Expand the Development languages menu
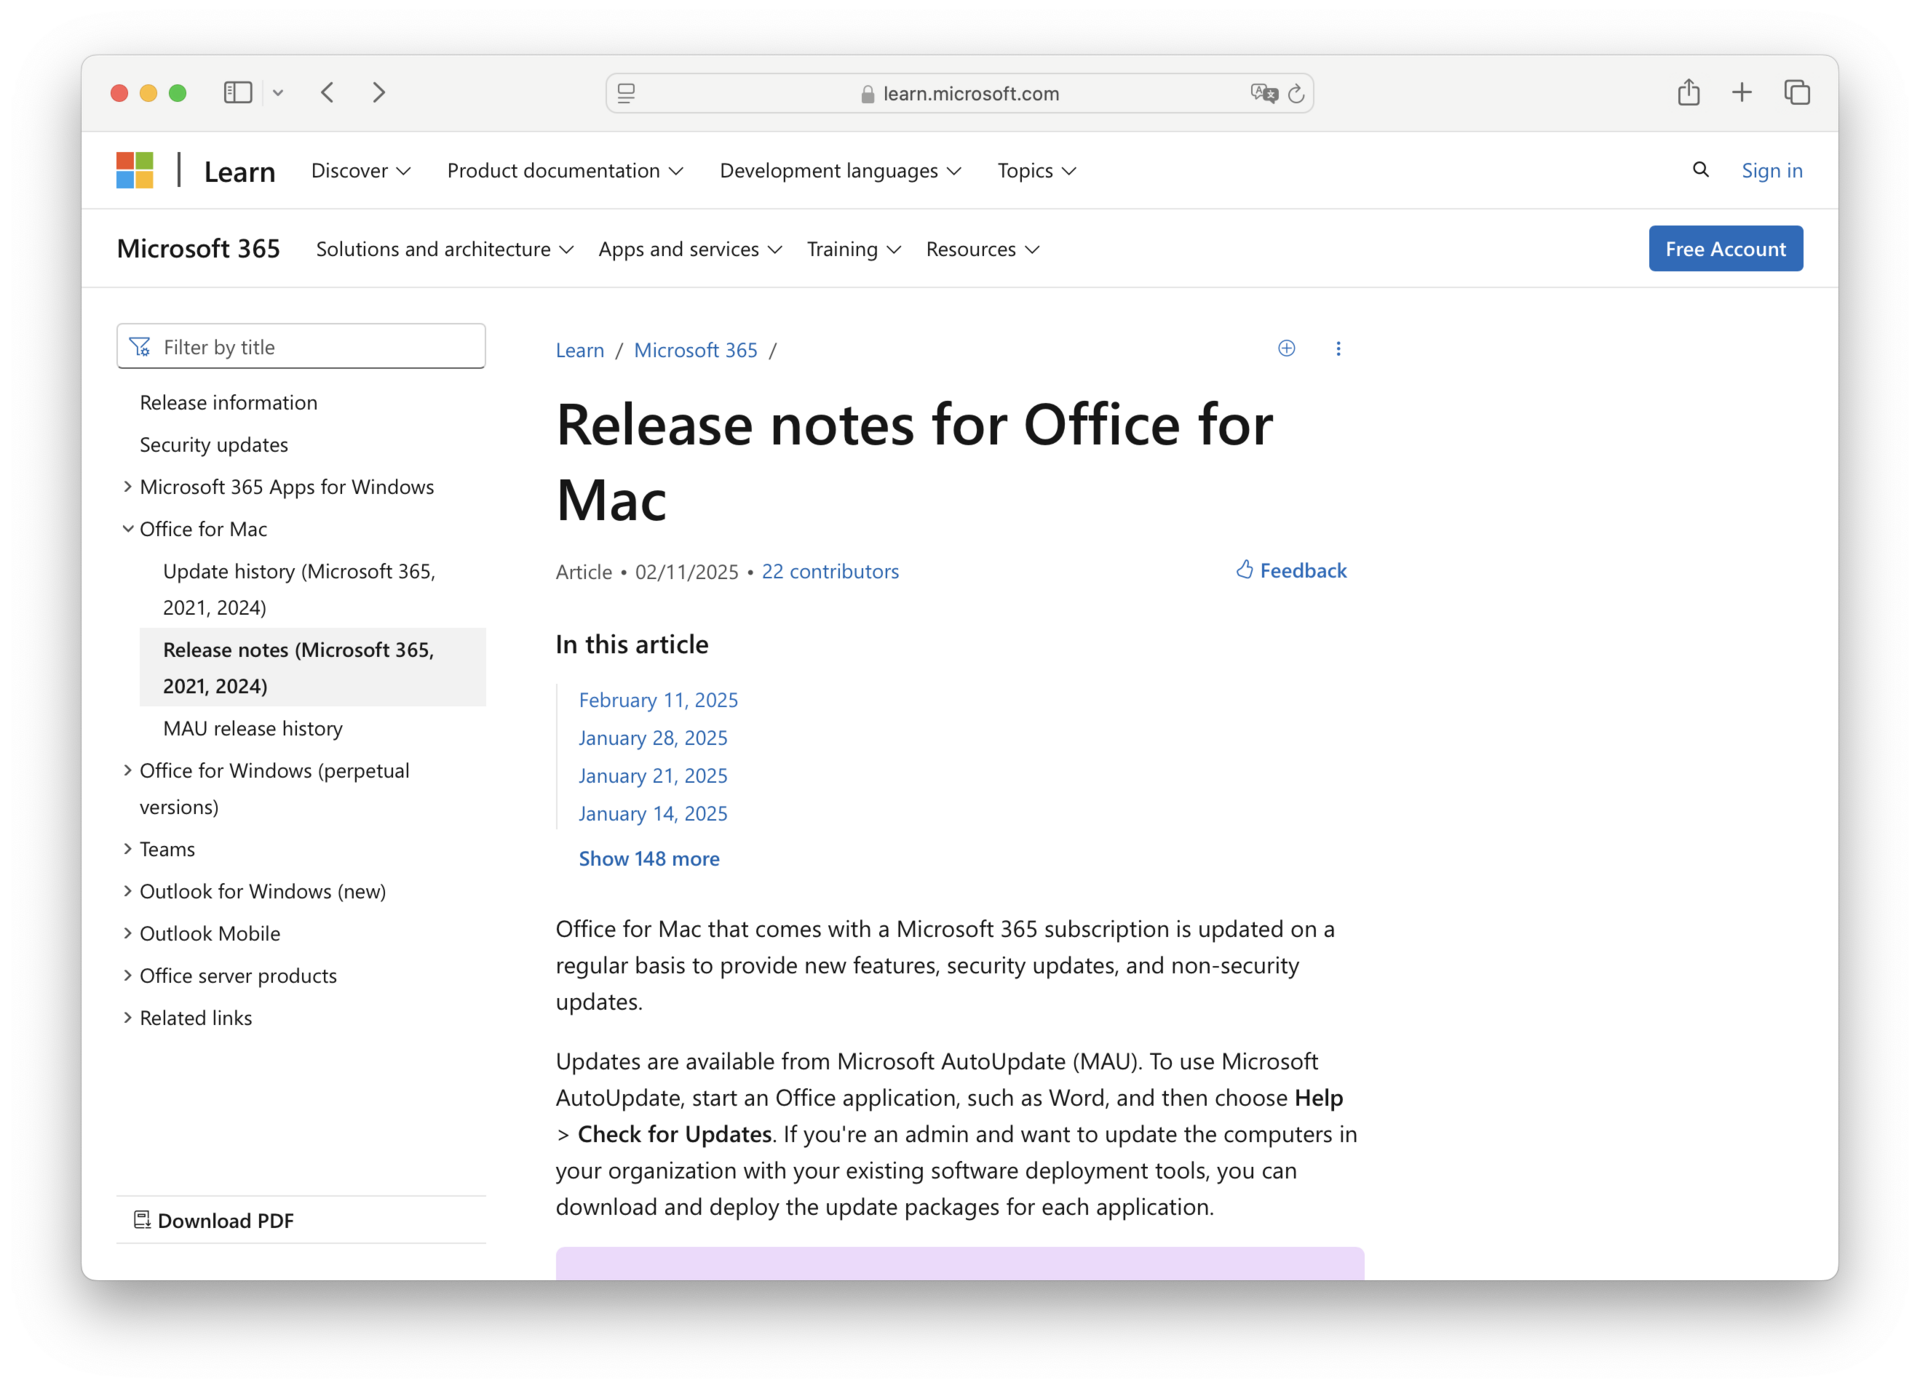The height and width of the screenshot is (1388, 1920). pyautogui.click(x=840, y=171)
